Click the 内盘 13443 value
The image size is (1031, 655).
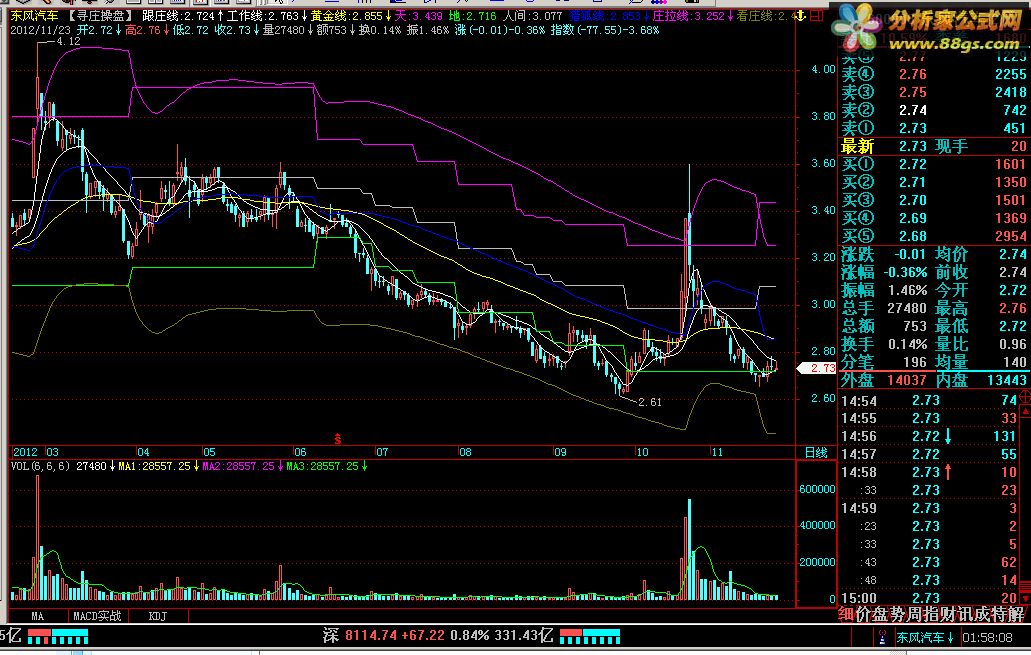[x=1007, y=379]
